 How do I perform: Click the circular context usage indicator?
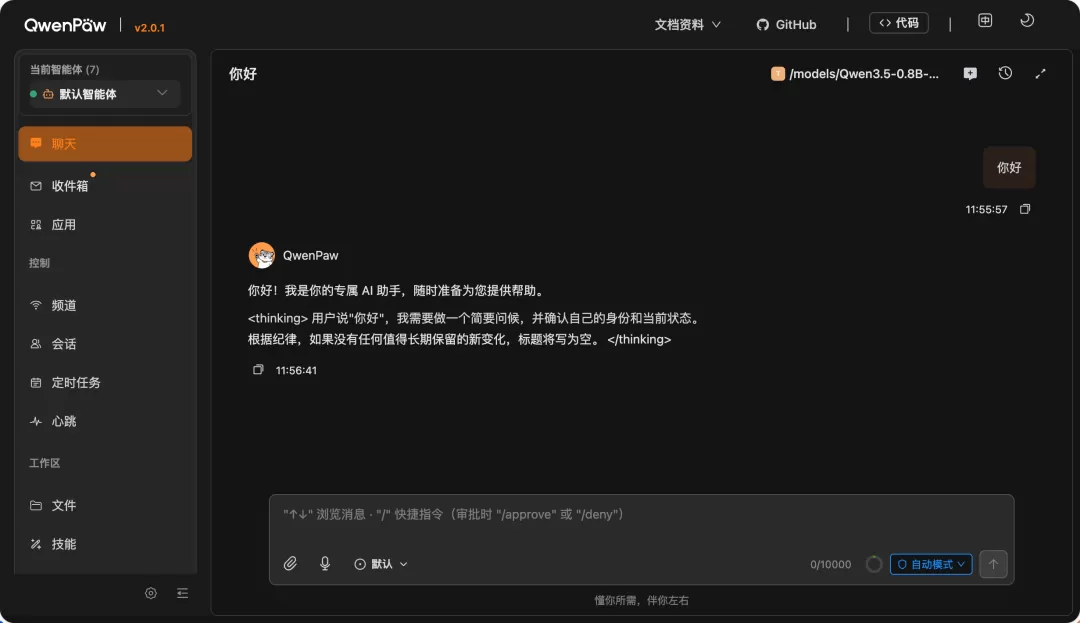click(873, 564)
